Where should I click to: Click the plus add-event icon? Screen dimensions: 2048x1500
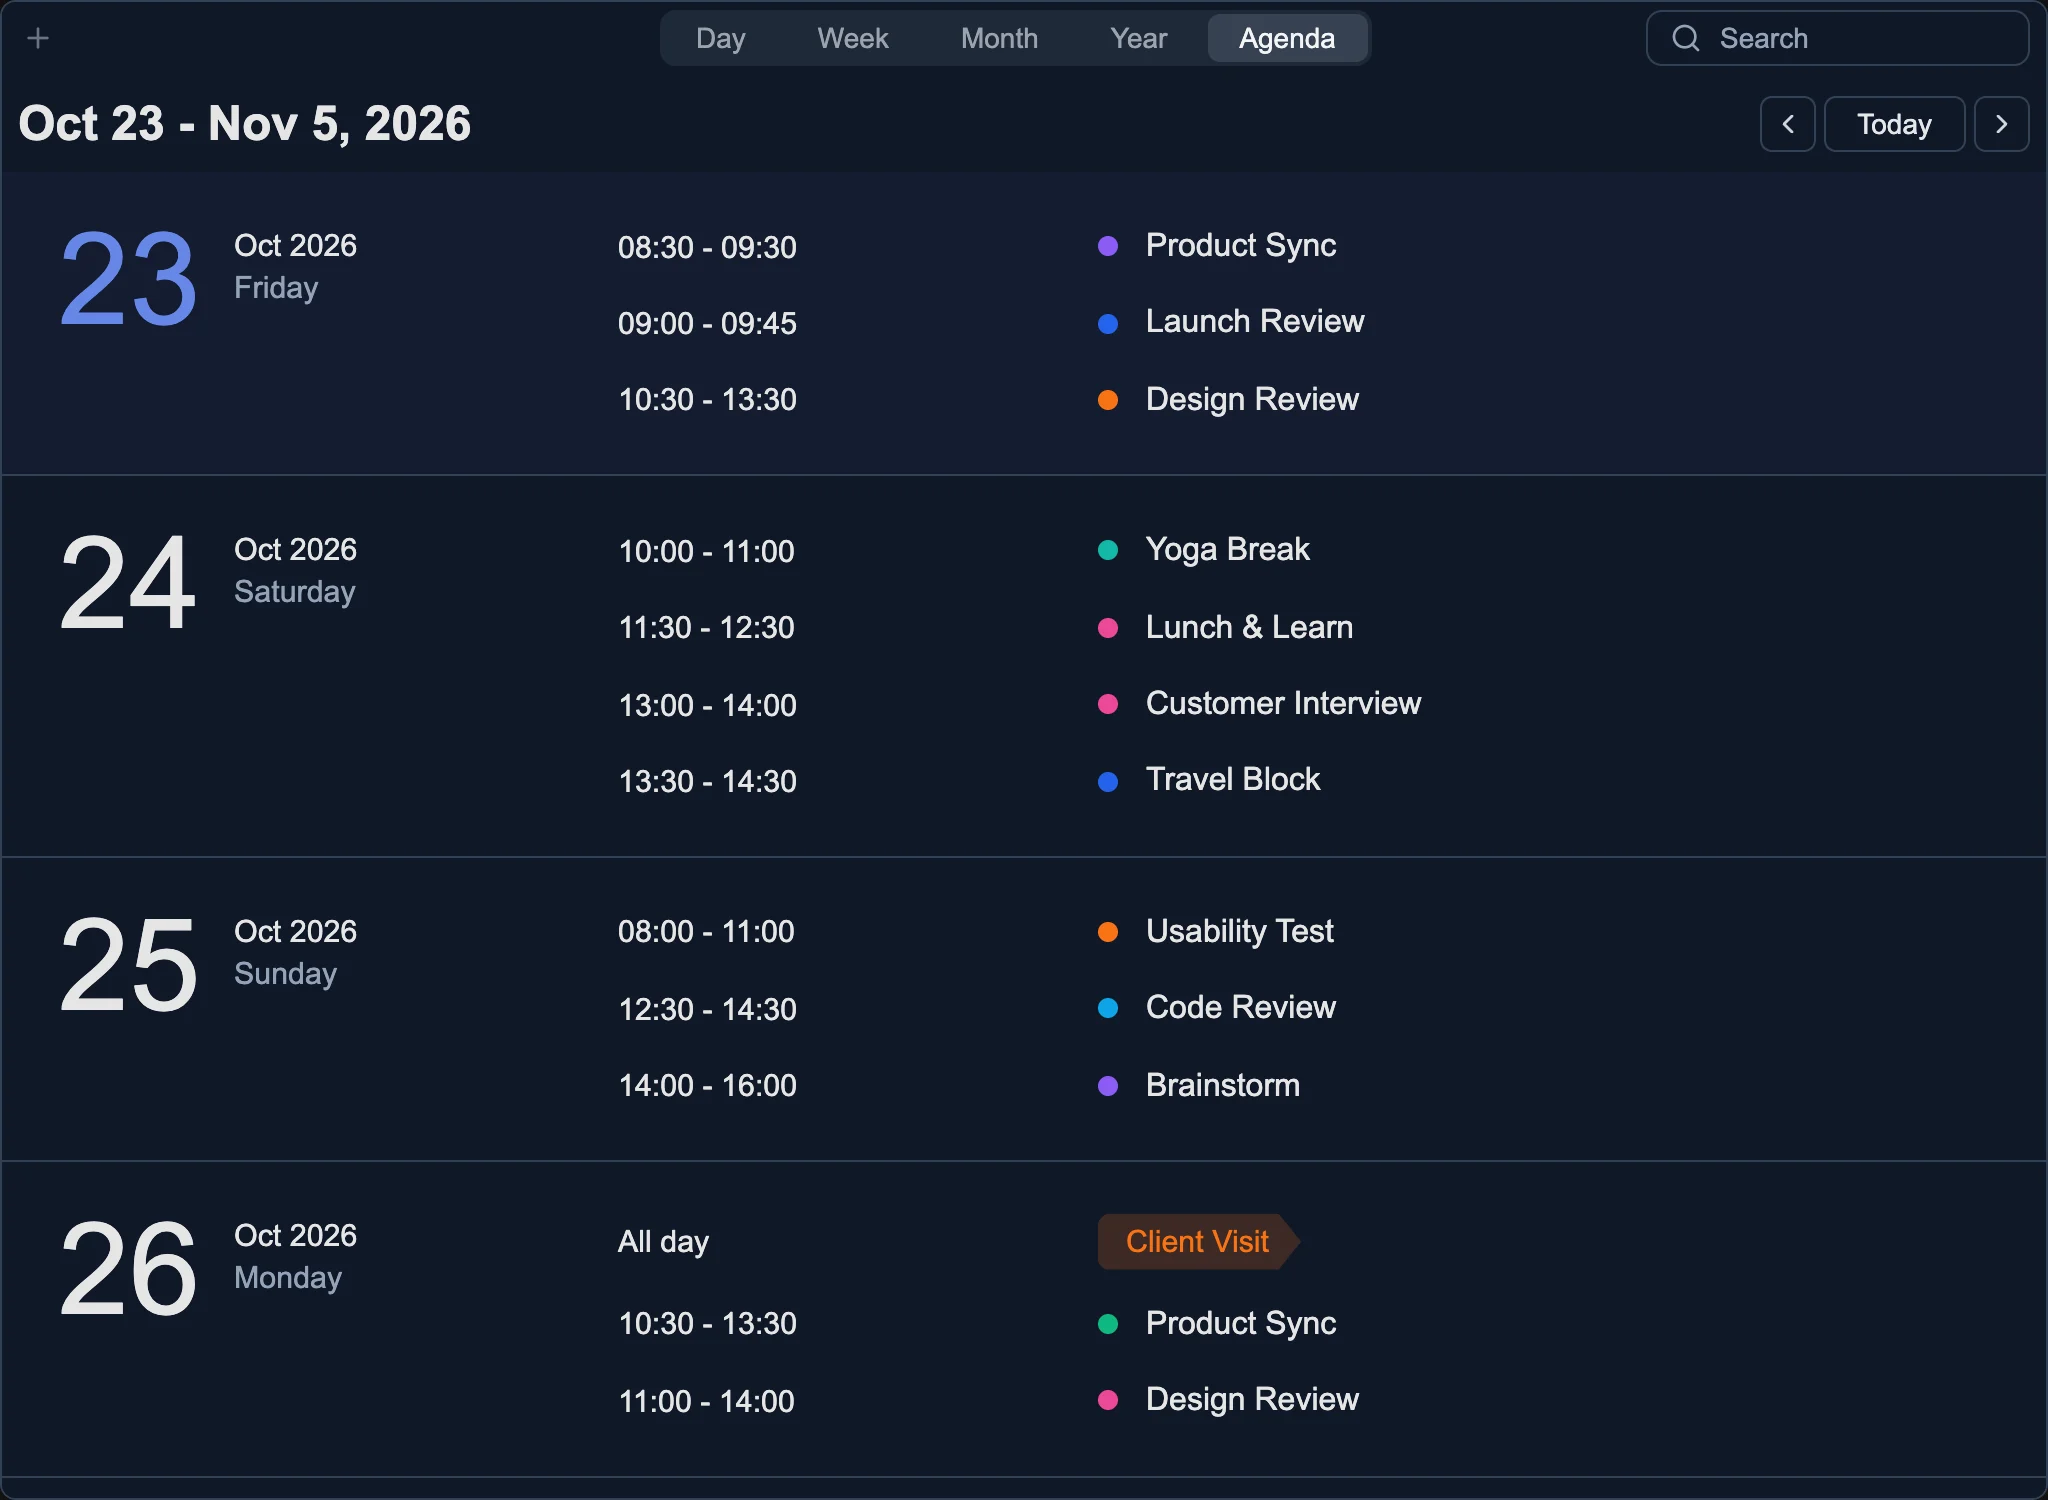(x=38, y=38)
